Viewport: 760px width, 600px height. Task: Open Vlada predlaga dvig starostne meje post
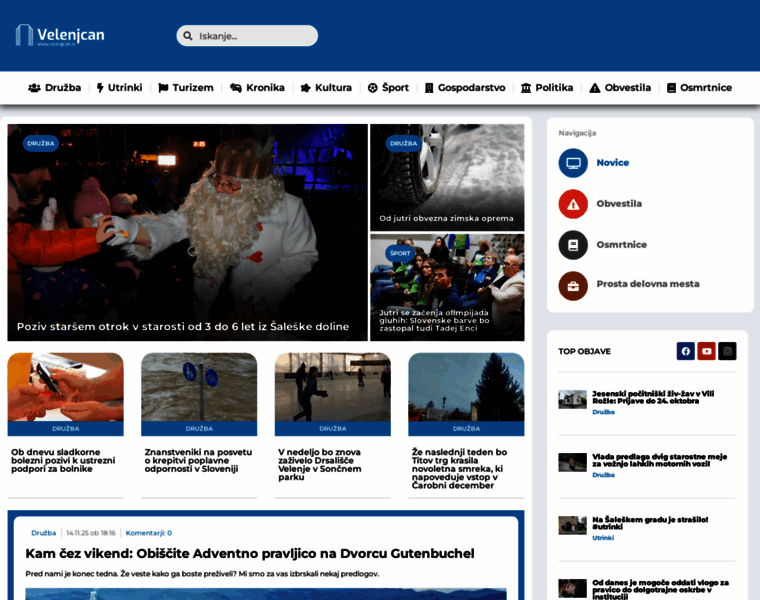(659, 460)
